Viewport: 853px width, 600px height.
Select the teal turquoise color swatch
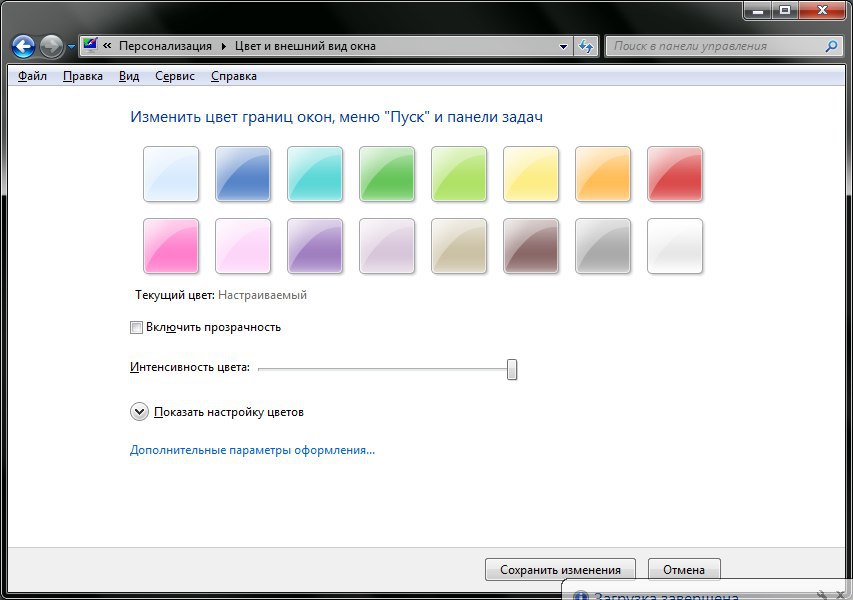315,174
